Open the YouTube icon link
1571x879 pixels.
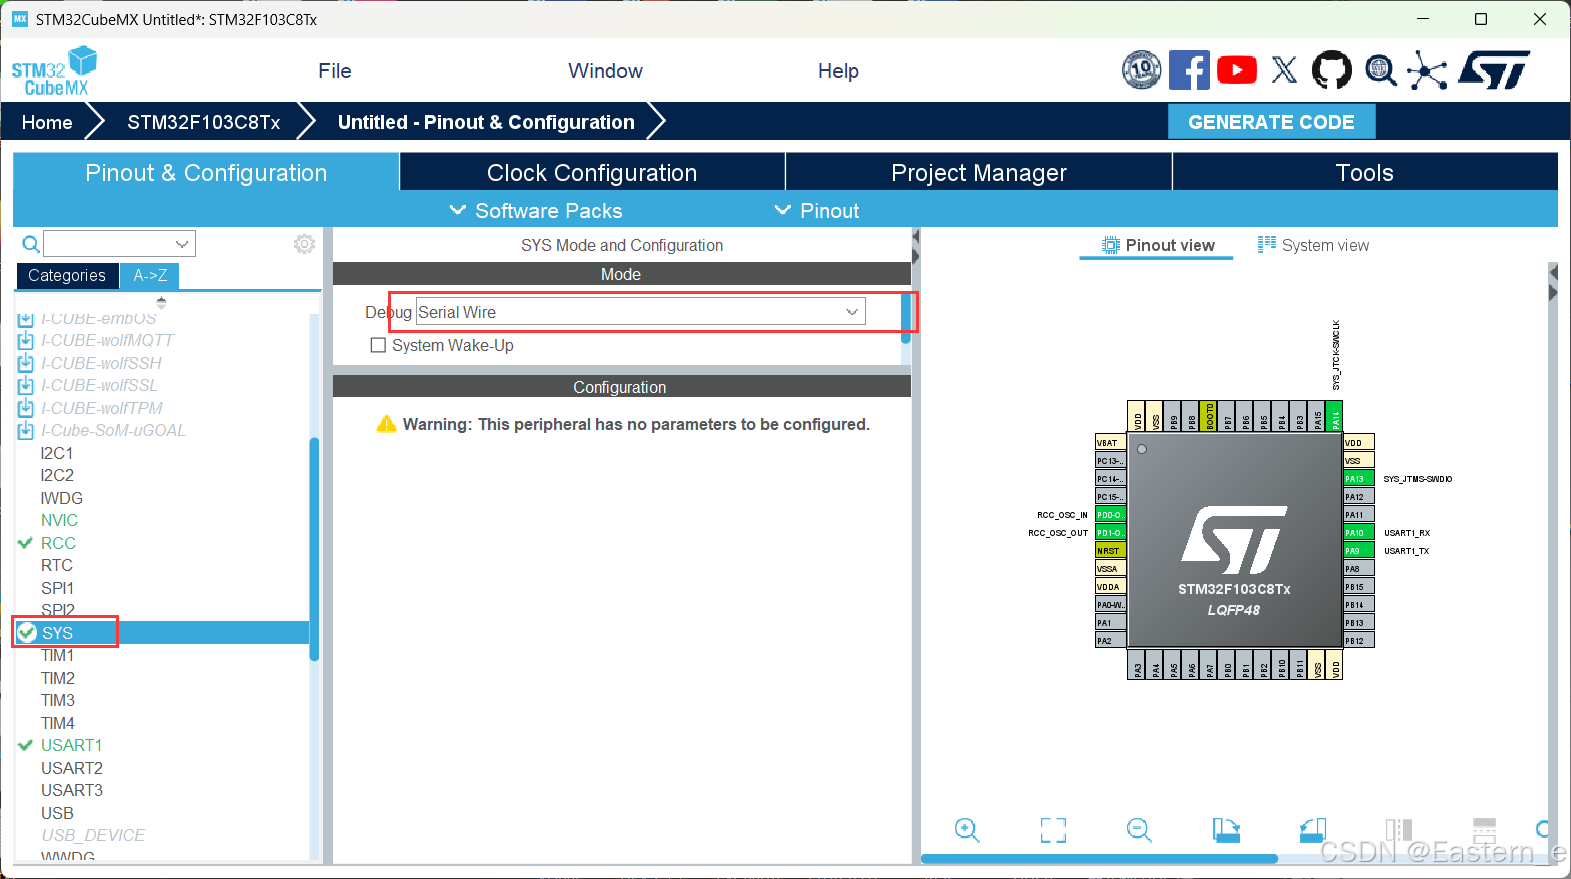coord(1237,70)
